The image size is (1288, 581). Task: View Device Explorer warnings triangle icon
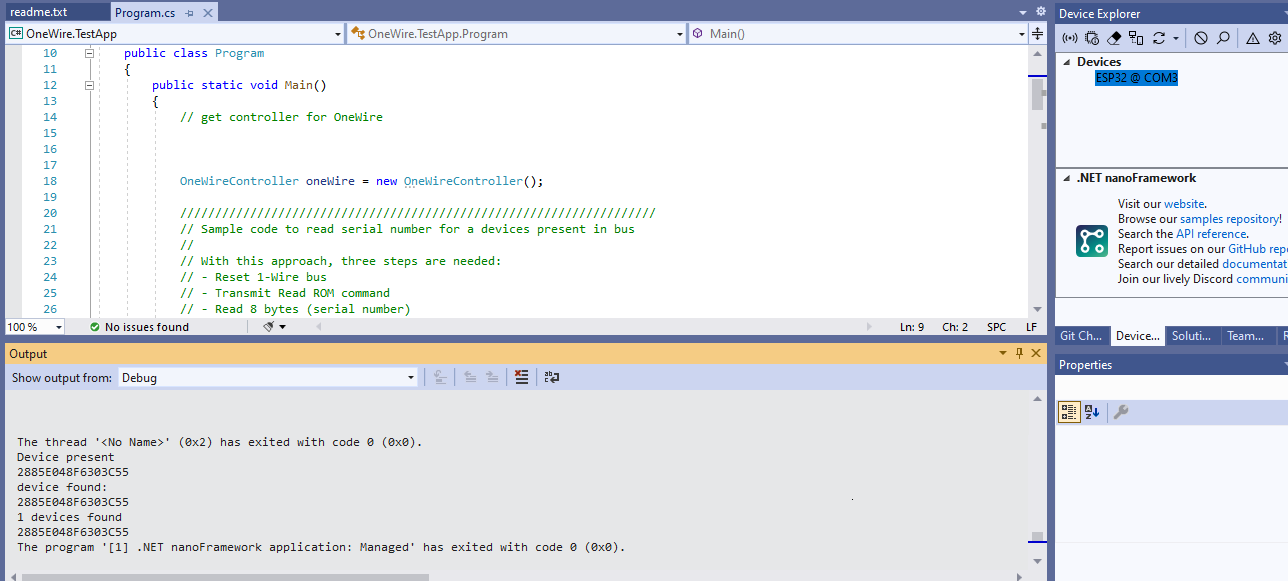pyautogui.click(x=1252, y=38)
